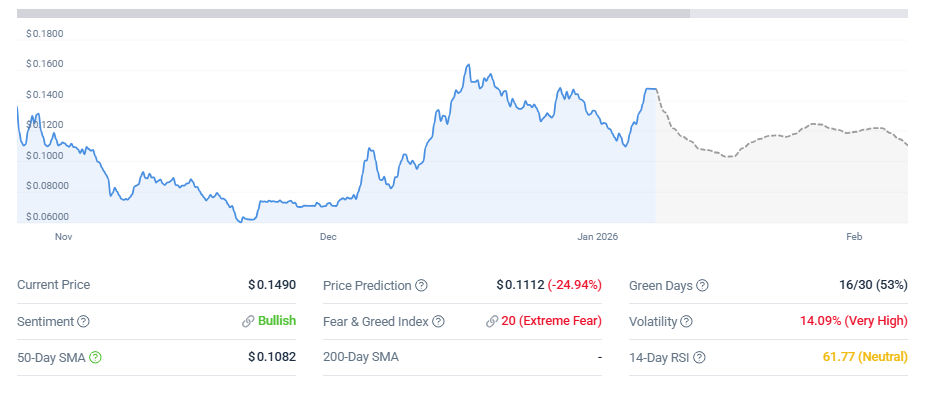Click the price prediction value $0.1112
Viewport: 931px width, 394px height.
(x=520, y=285)
